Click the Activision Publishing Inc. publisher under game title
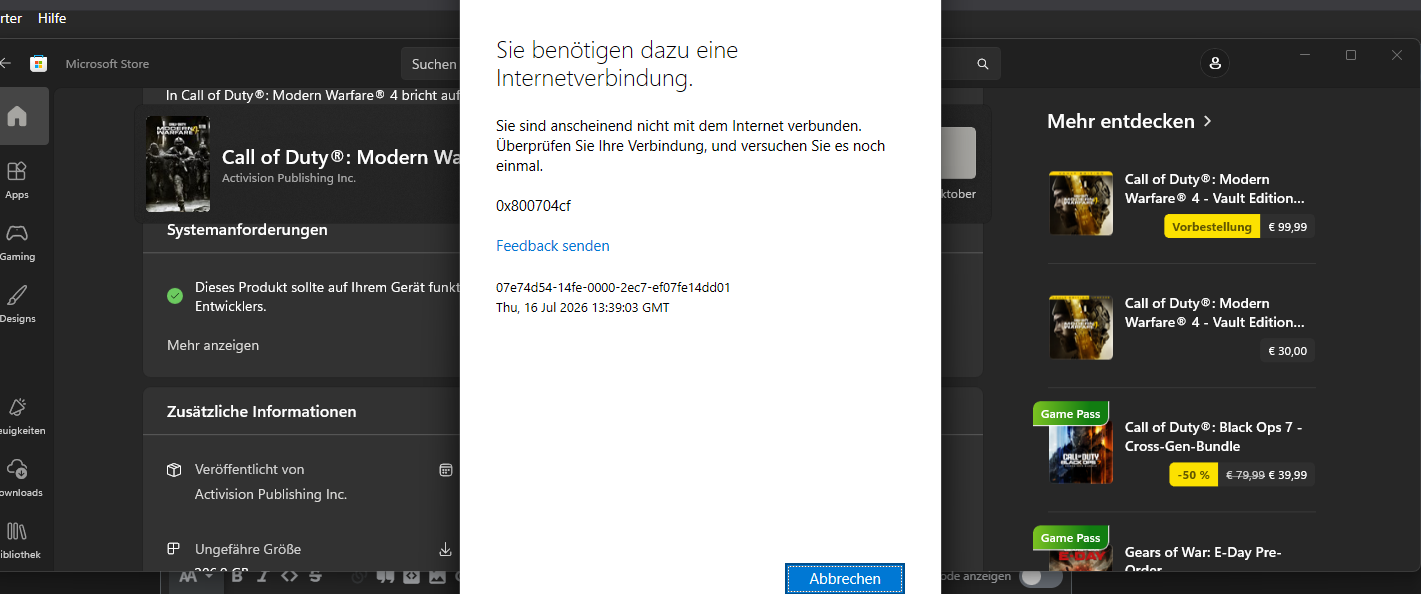 [x=289, y=178]
